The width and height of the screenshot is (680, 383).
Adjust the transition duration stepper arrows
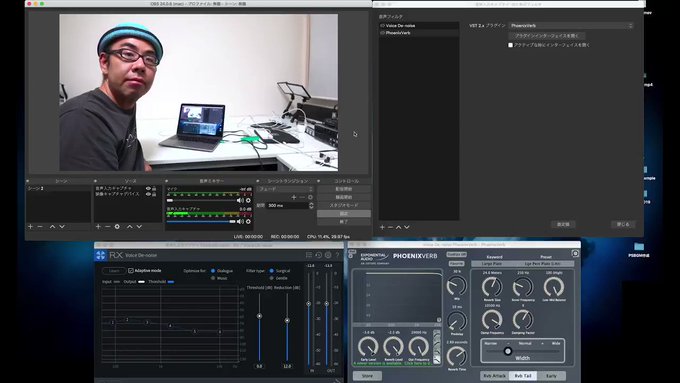click(311, 205)
